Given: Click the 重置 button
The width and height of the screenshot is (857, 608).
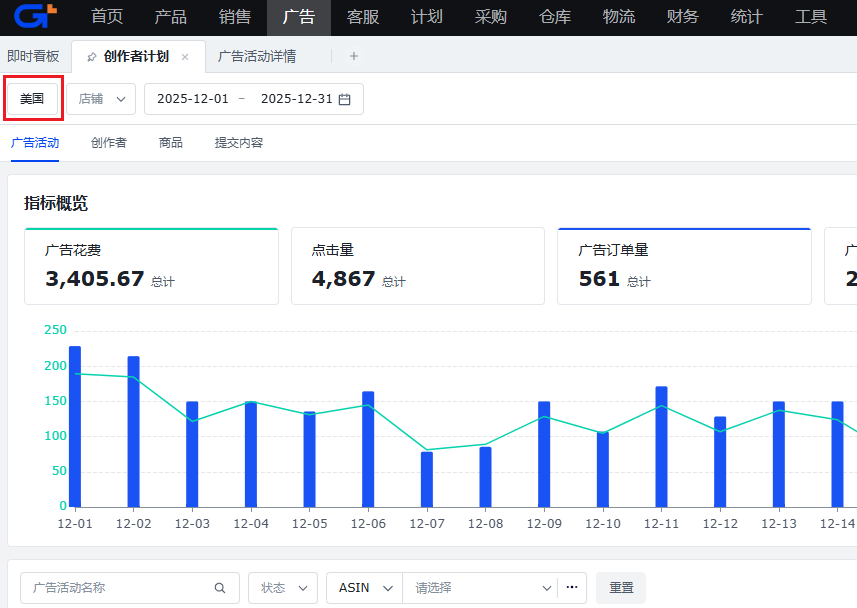Looking at the screenshot, I should 621,588.
